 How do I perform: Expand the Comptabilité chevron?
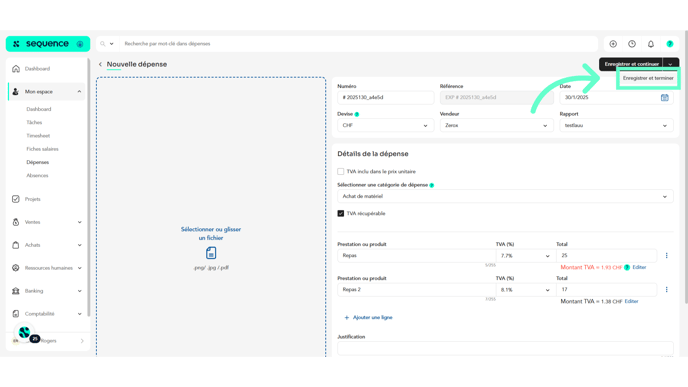coord(79,314)
